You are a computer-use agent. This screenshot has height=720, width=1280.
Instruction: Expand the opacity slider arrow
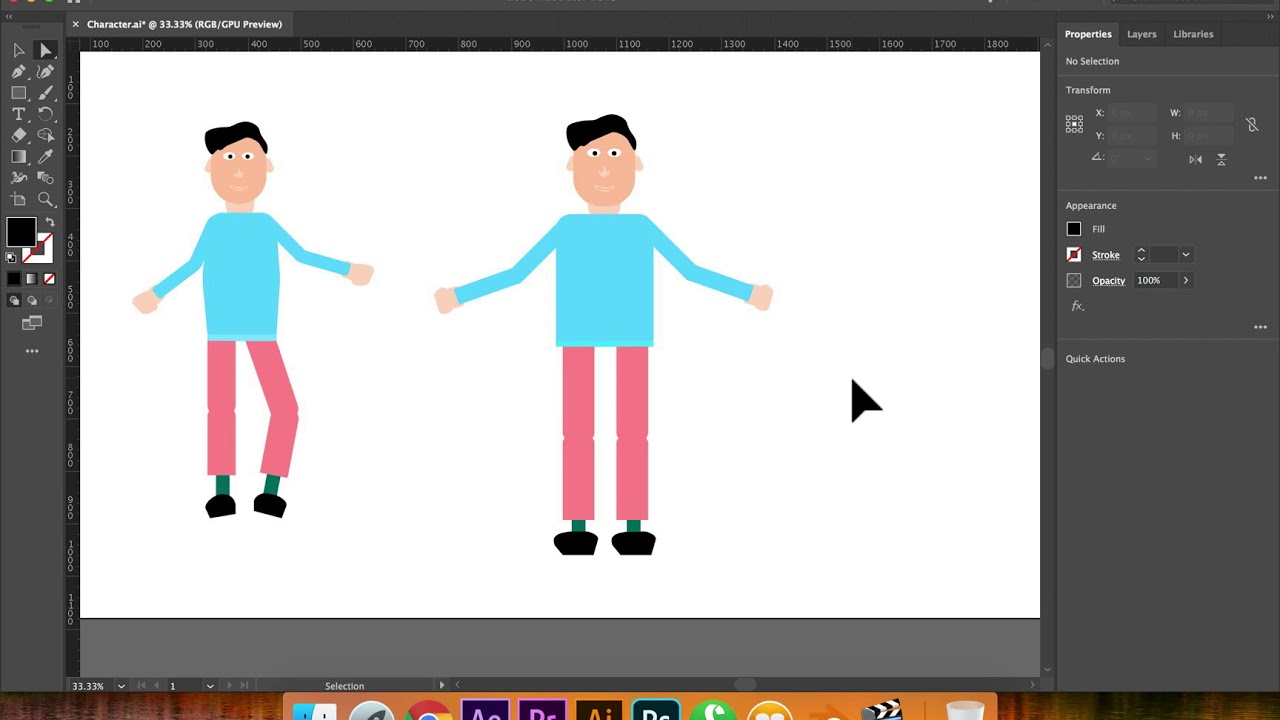tap(1186, 281)
